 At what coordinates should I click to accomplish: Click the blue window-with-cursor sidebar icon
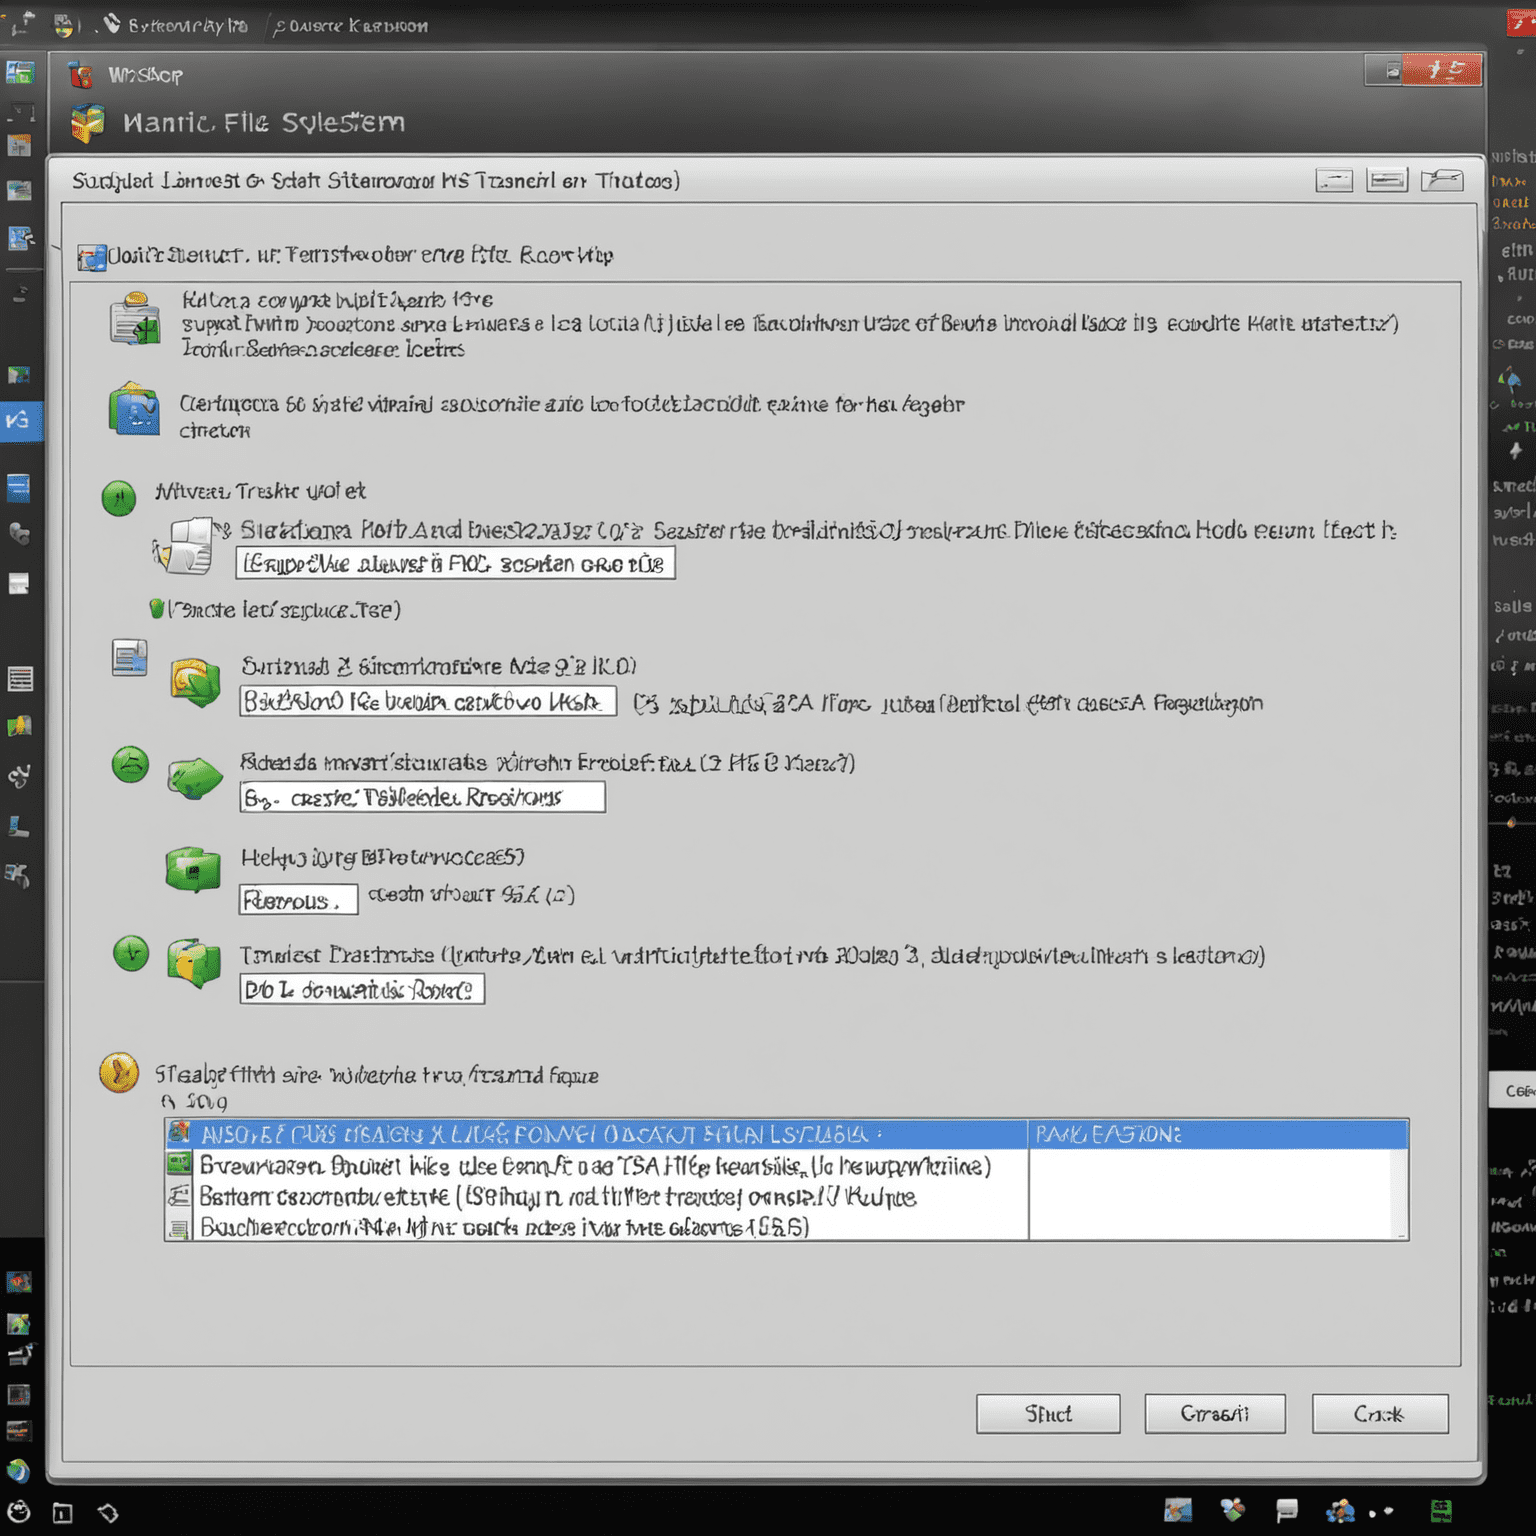point(20,238)
